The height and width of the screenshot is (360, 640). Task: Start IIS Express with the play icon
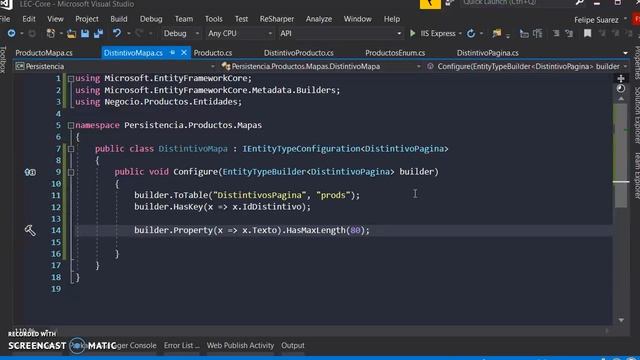[x=412, y=33]
